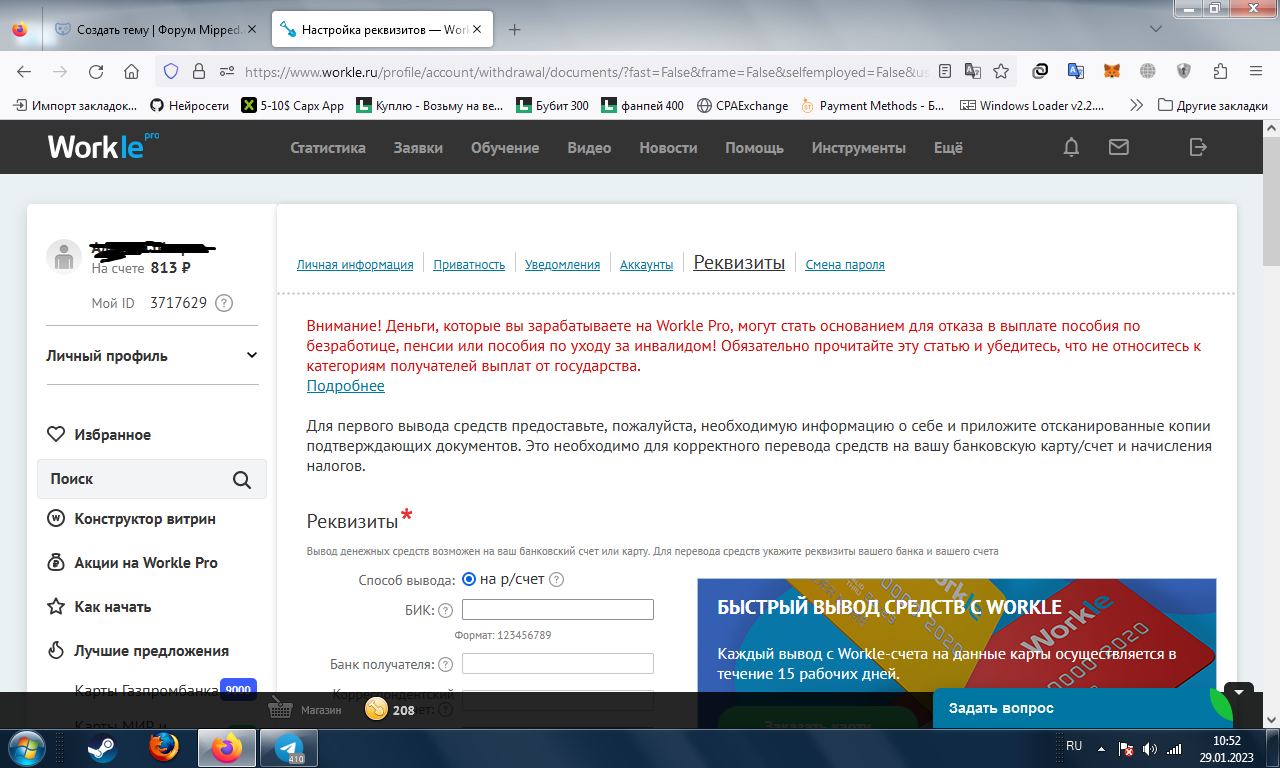
Task: Click the Магазин basket icon
Action: (281, 710)
